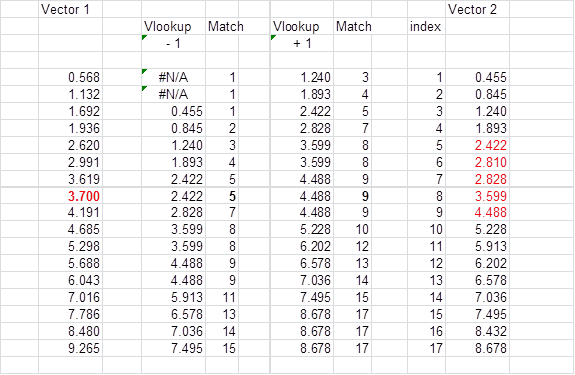The image size is (575, 375).
Task: Select the cell with value 8.432
Action: pyautogui.click(x=477, y=331)
